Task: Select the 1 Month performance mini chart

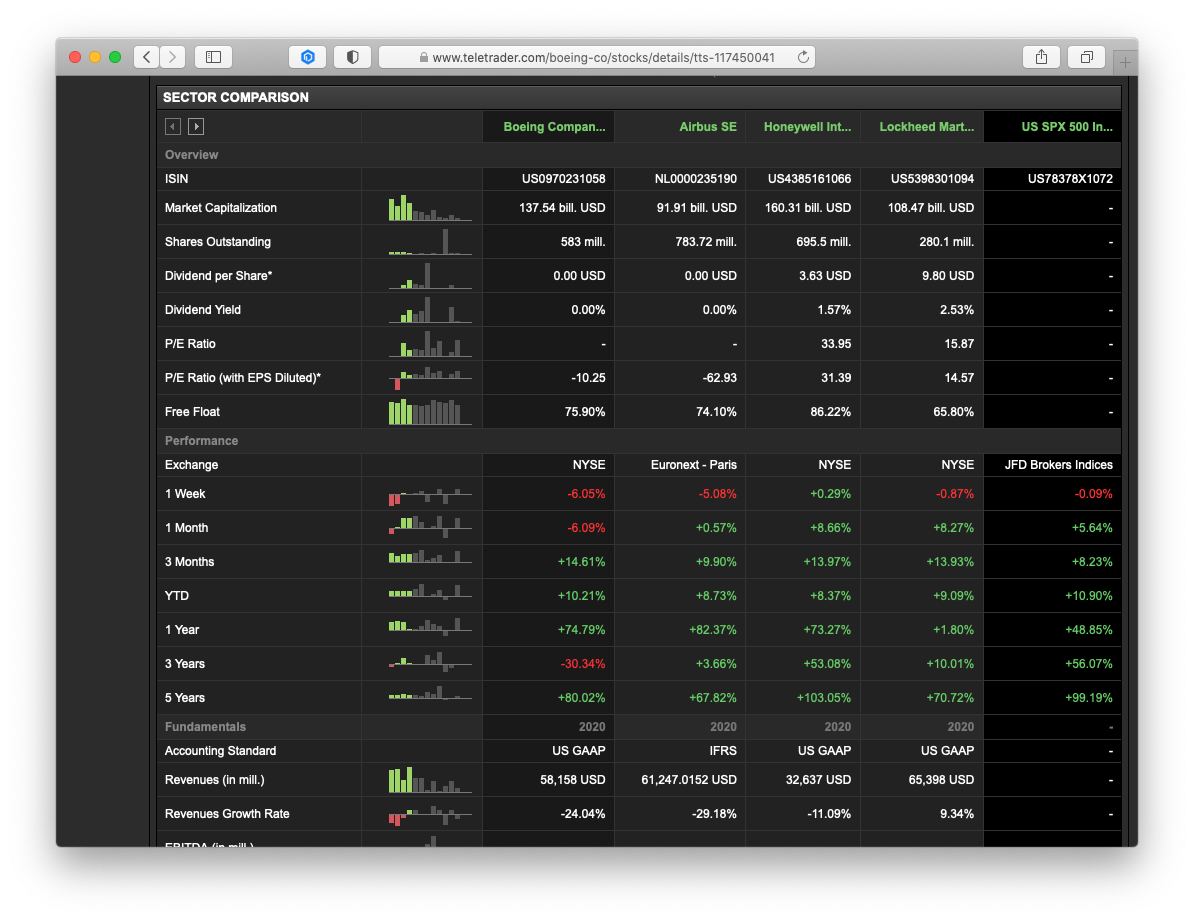Action: pos(430,526)
